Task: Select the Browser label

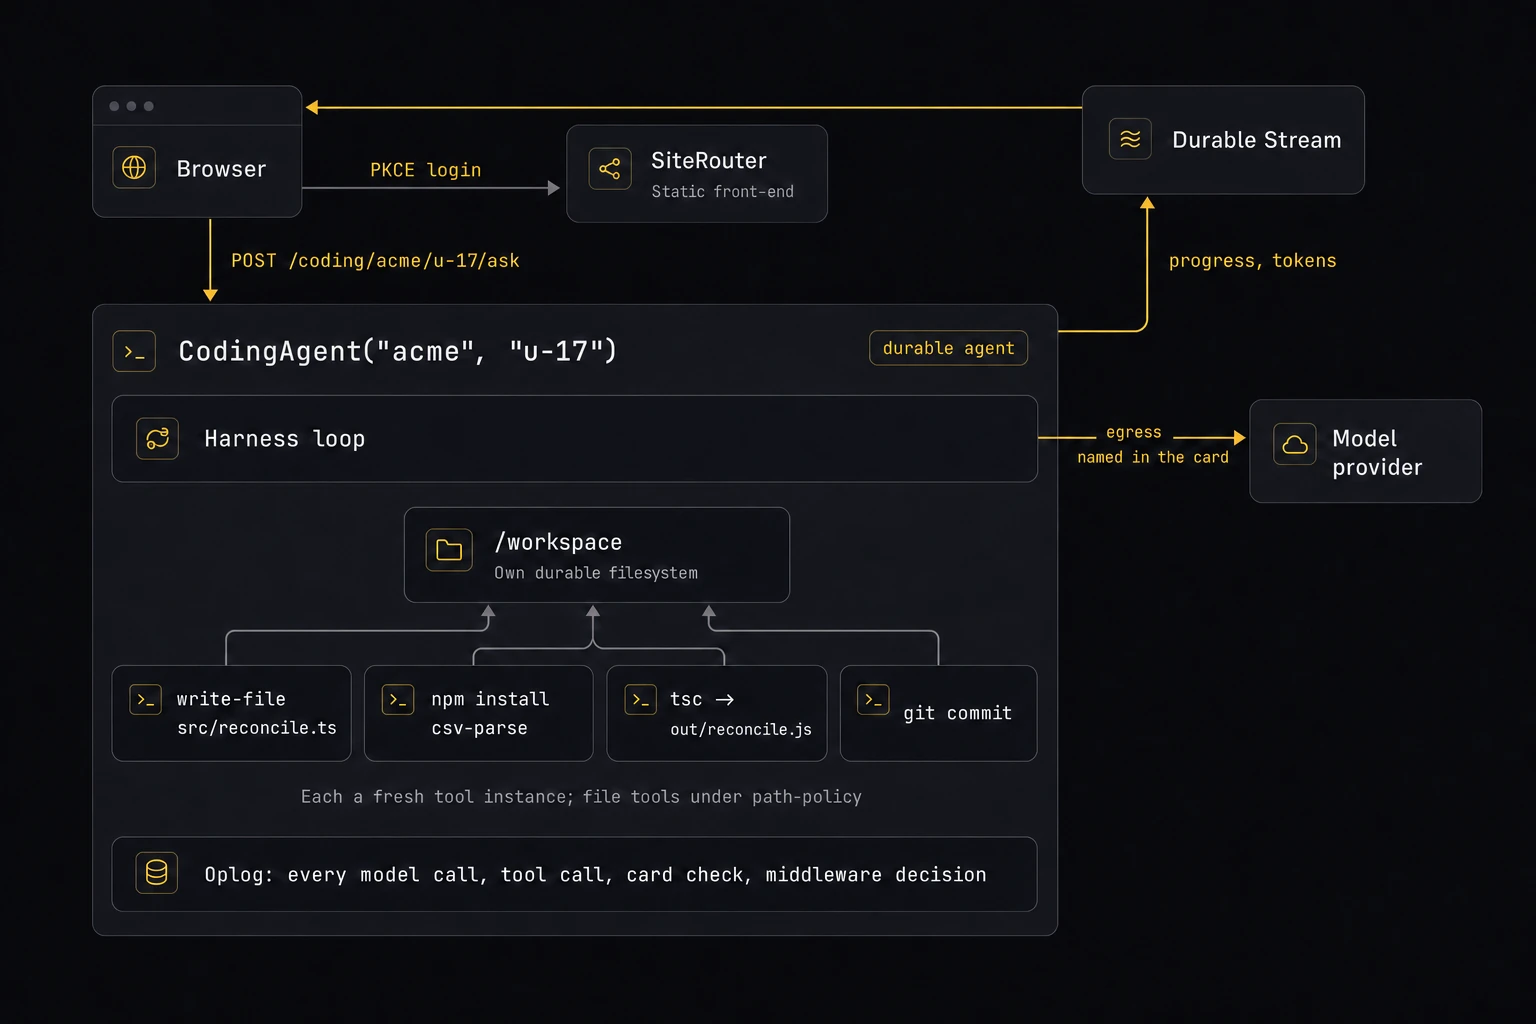Action: pyautogui.click(x=221, y=169)
